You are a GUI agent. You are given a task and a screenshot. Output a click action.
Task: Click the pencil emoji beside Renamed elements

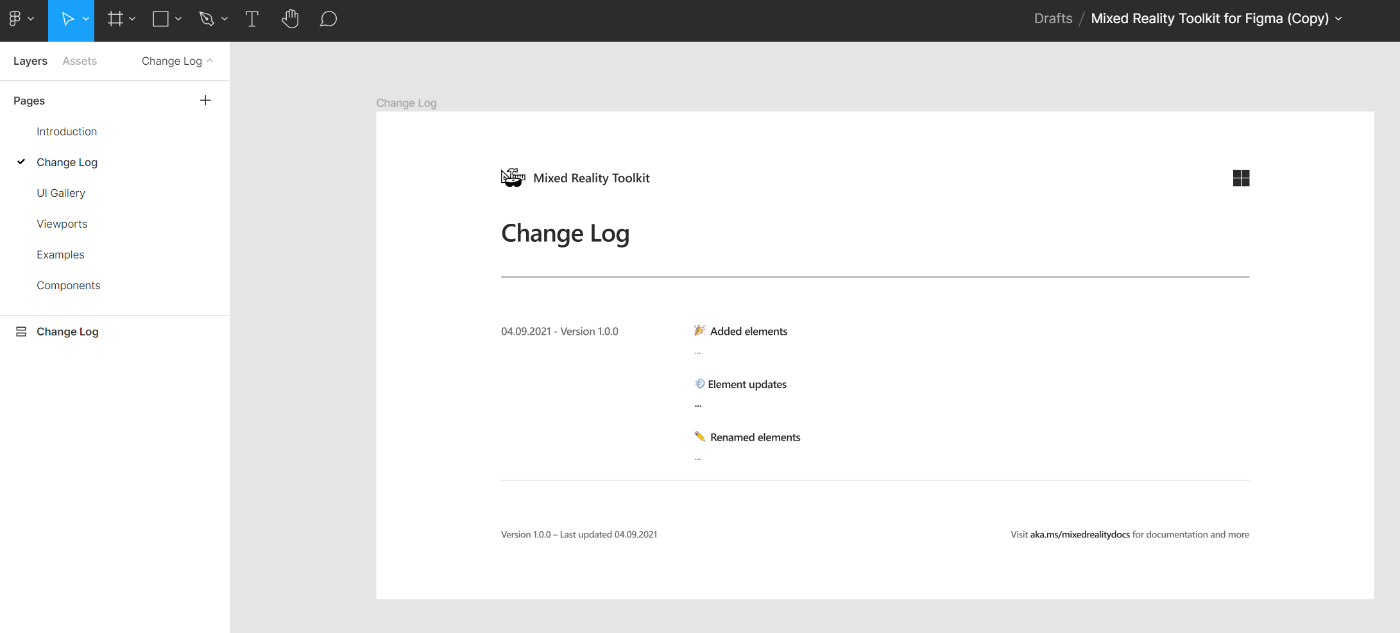coord(700,437)
